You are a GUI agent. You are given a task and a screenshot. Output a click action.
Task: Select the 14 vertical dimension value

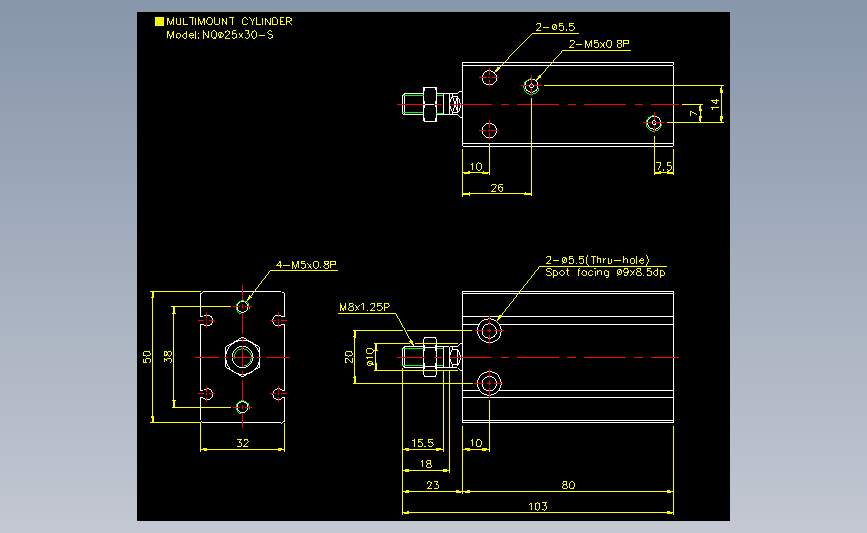pyautogui.click(x=715, y=103)
